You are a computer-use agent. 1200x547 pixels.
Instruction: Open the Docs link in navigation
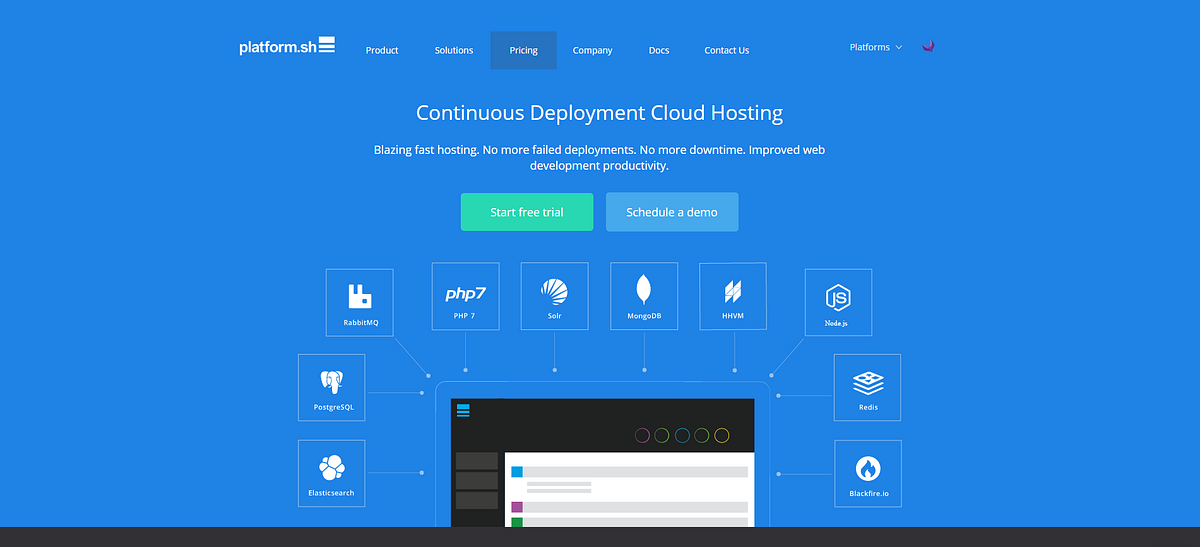coord(659,51)
